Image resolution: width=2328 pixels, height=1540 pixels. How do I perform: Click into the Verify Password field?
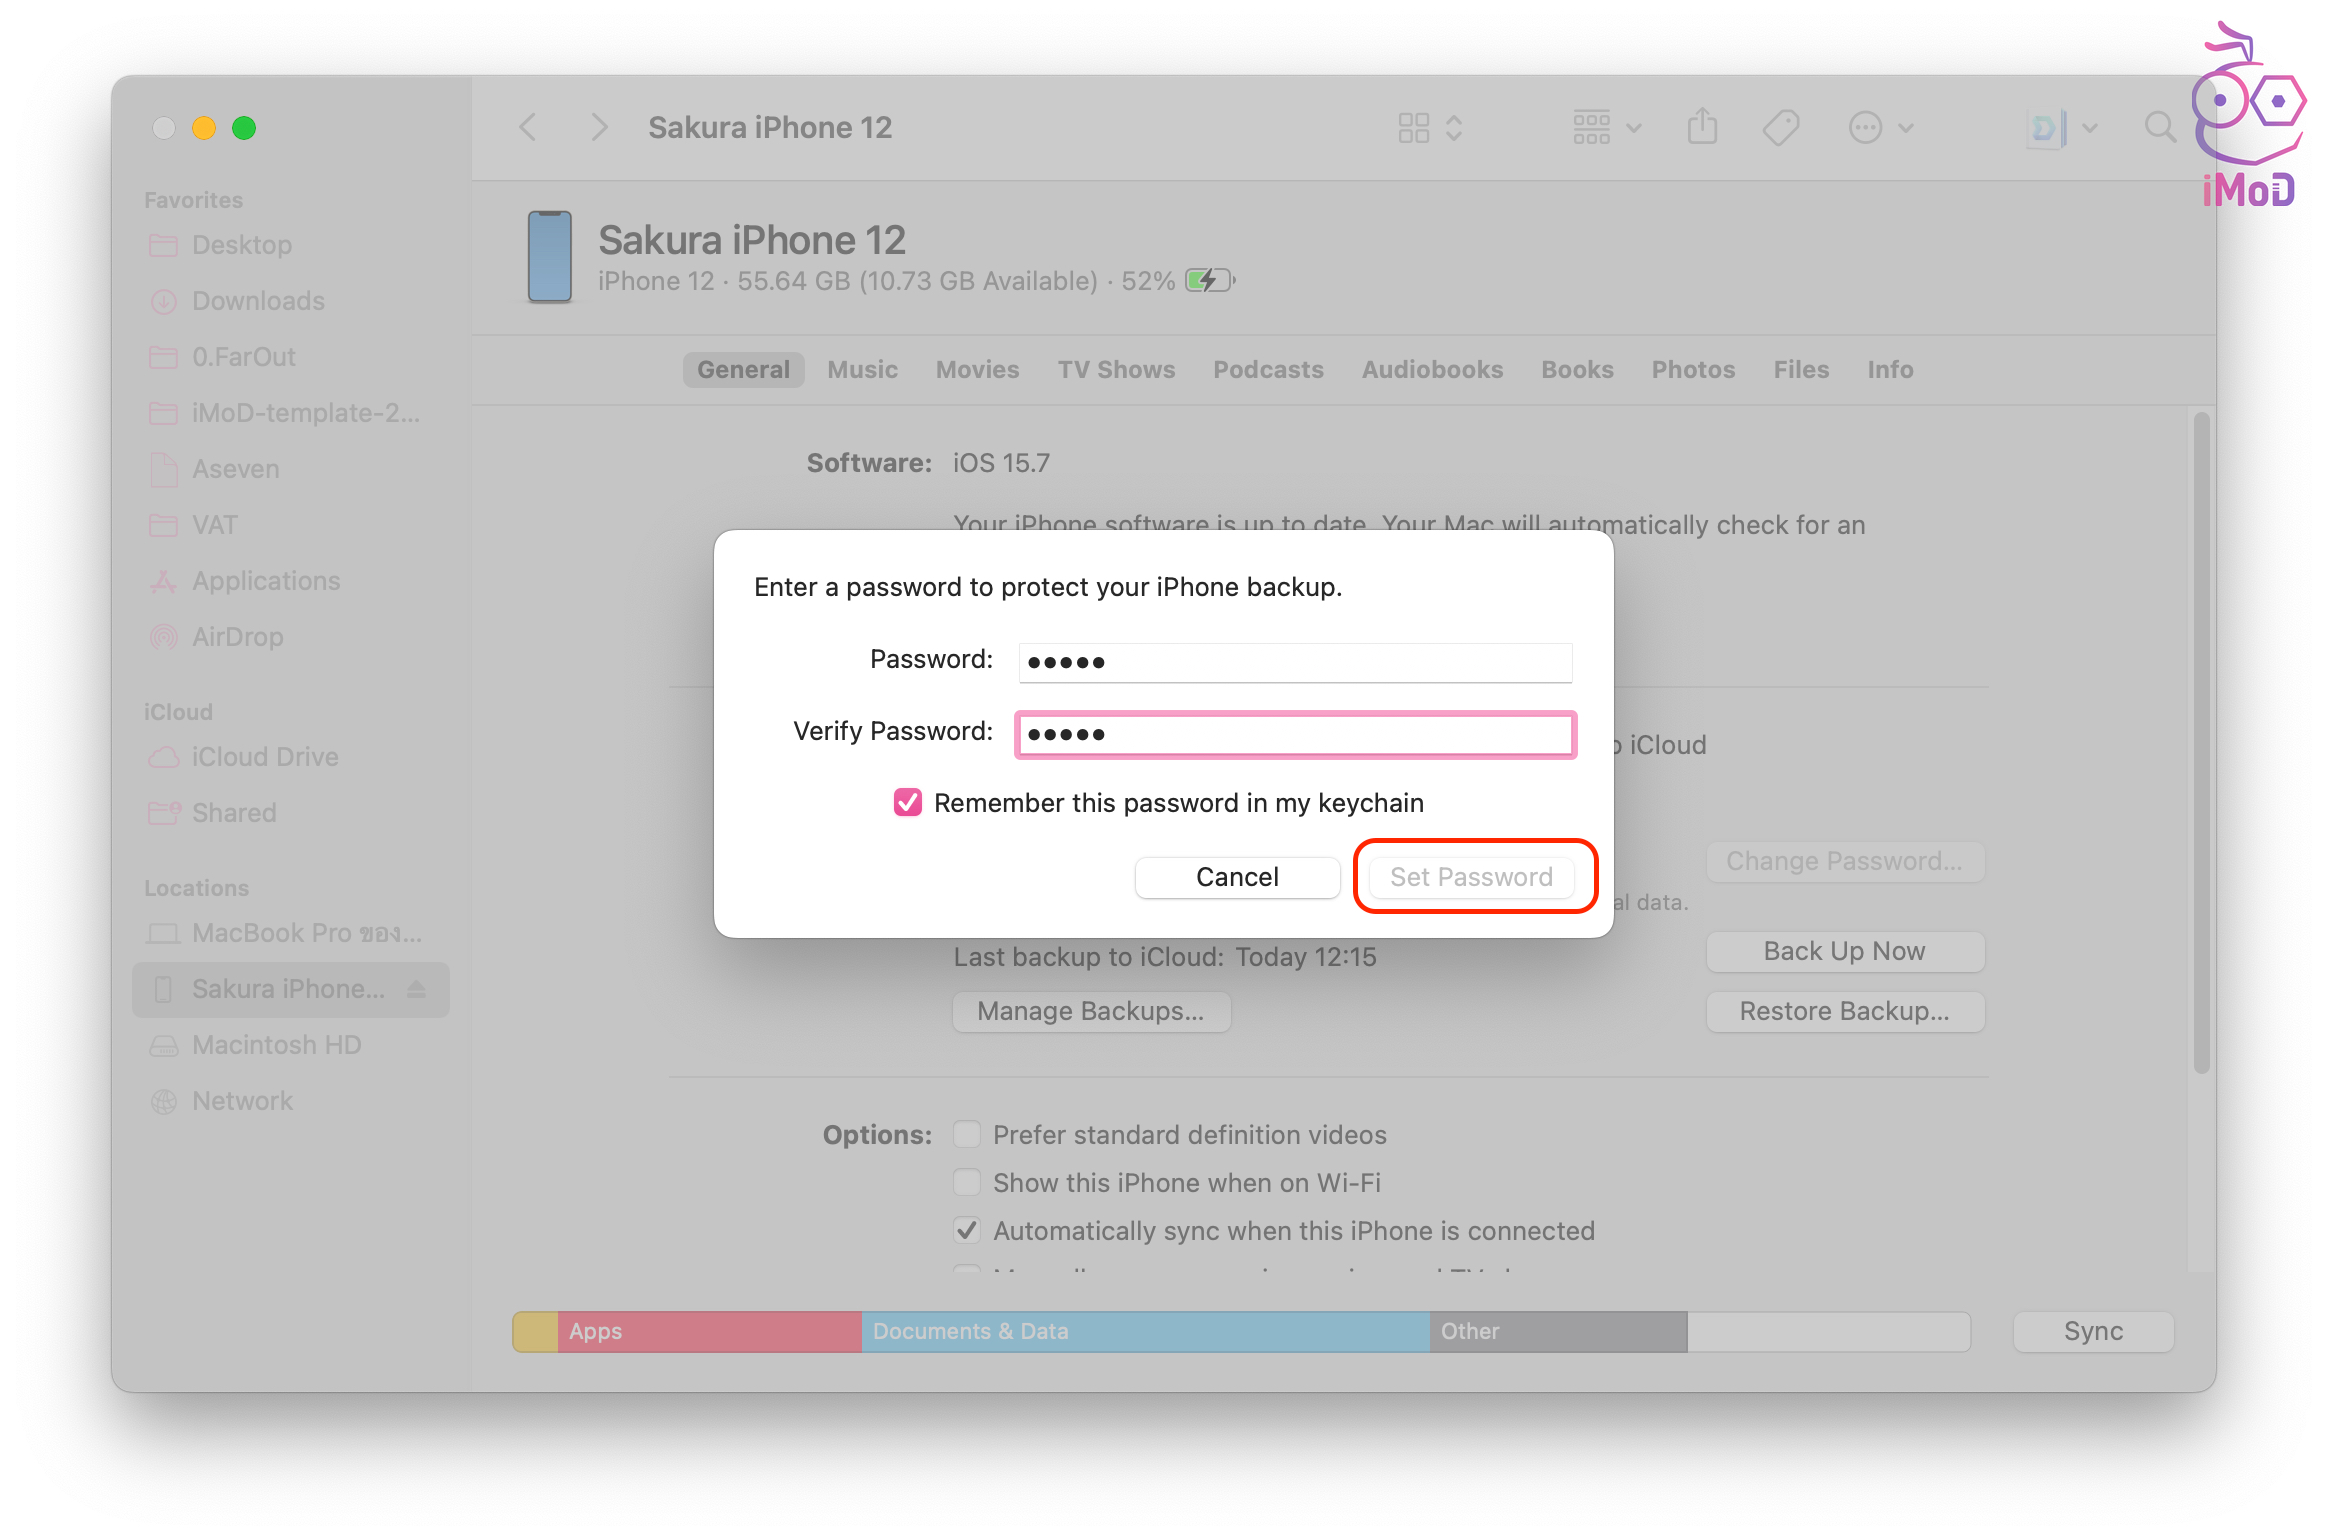click(x=1295, y=734)
